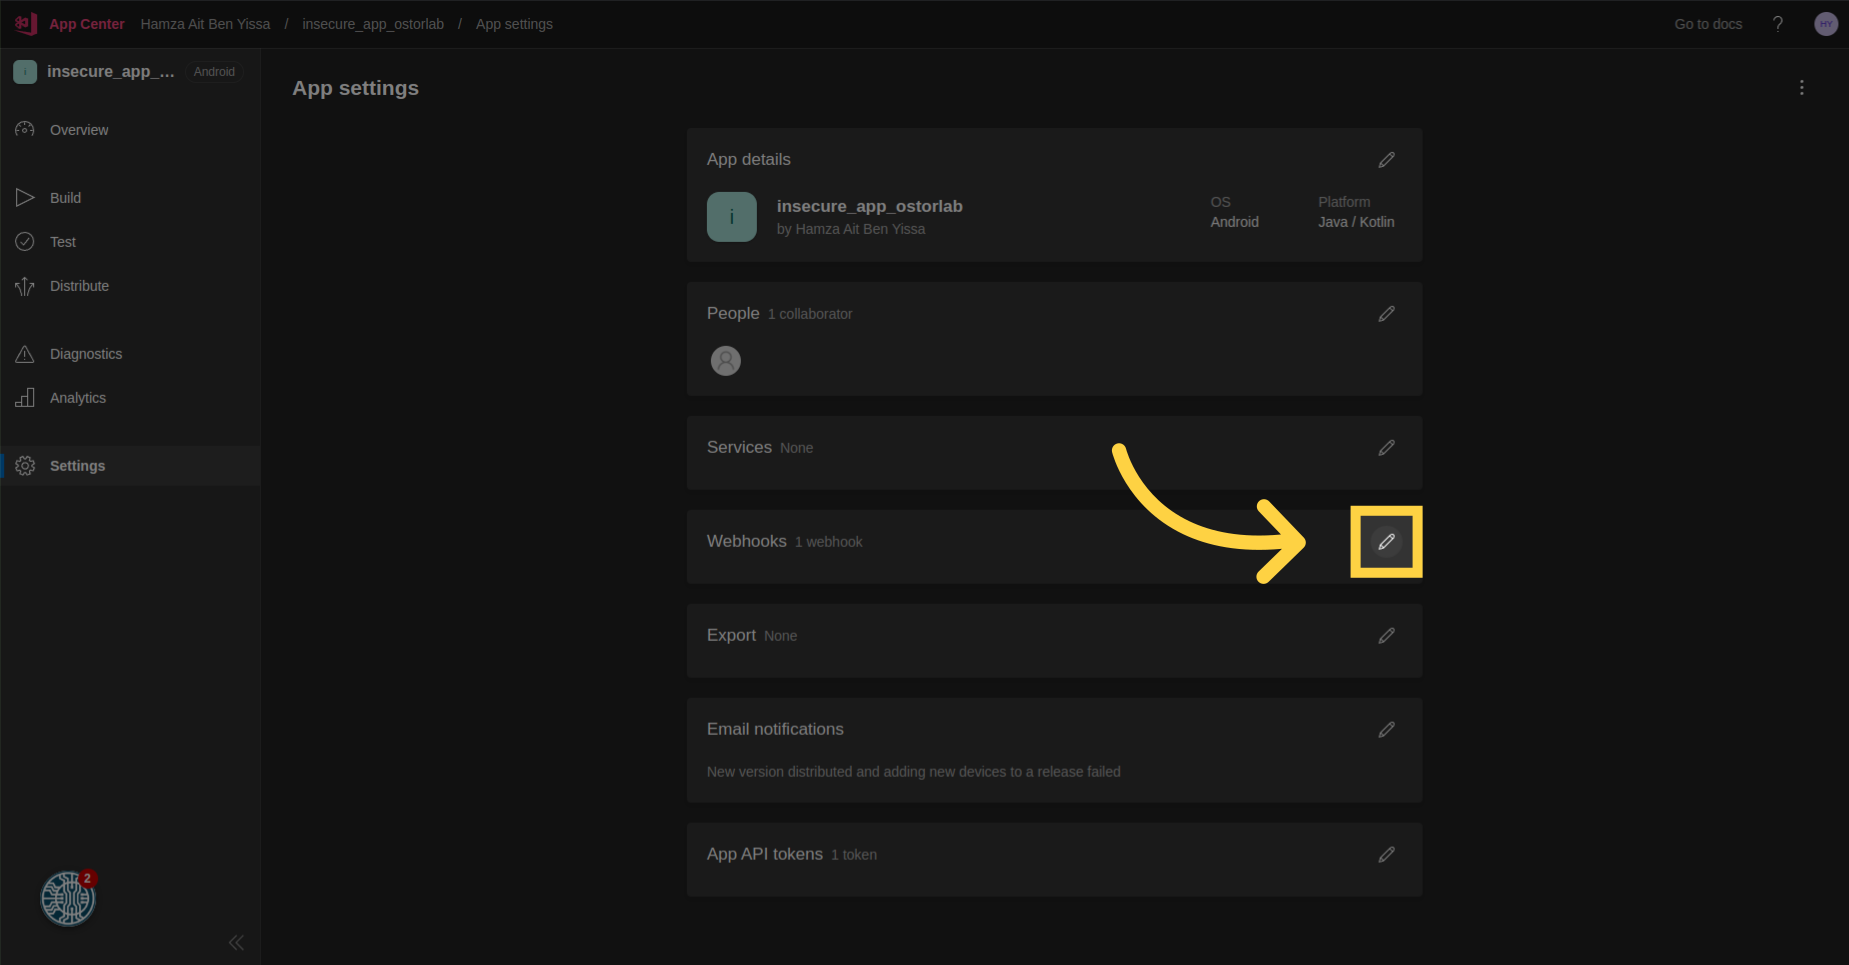Open insecure_app_ostorlab breadcrumb link
This screenshot has width=1849, height=965.
tap(373, 24)
